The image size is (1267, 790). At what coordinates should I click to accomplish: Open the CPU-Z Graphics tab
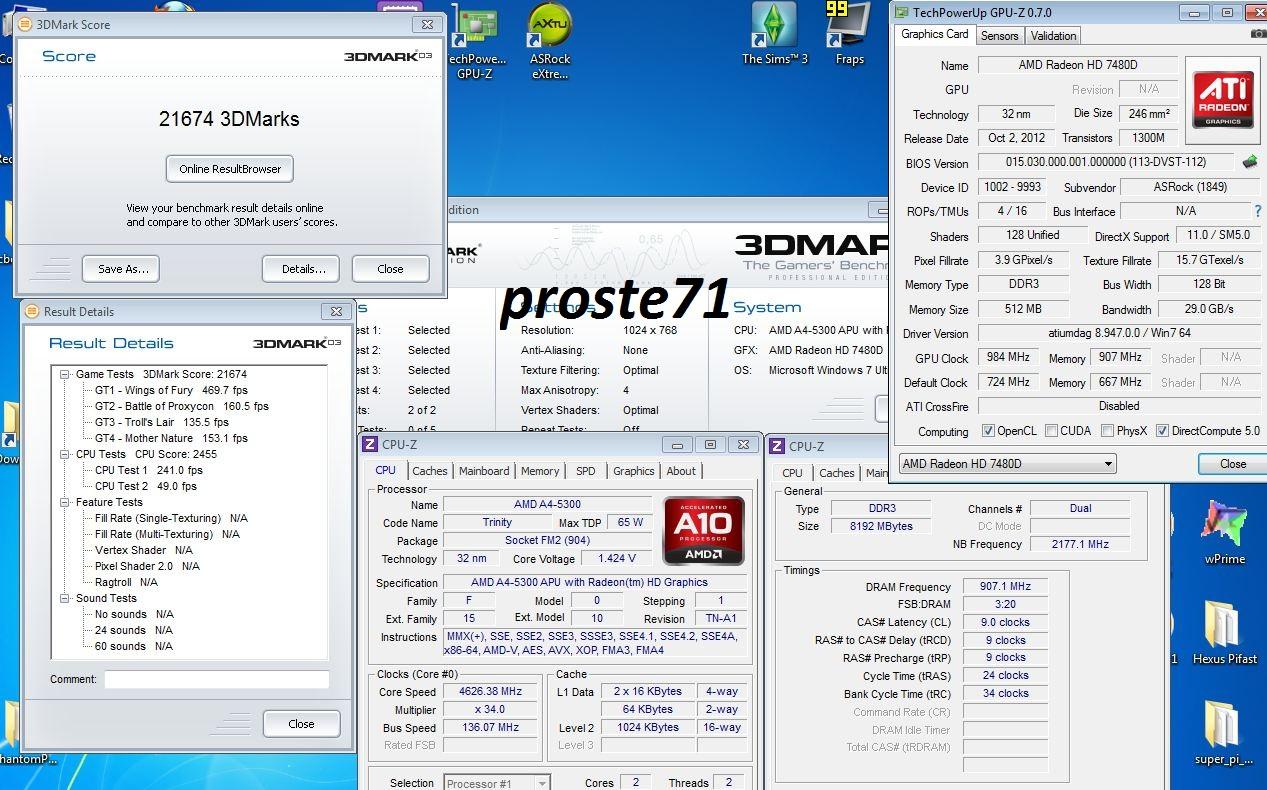(x=634, y=471)
